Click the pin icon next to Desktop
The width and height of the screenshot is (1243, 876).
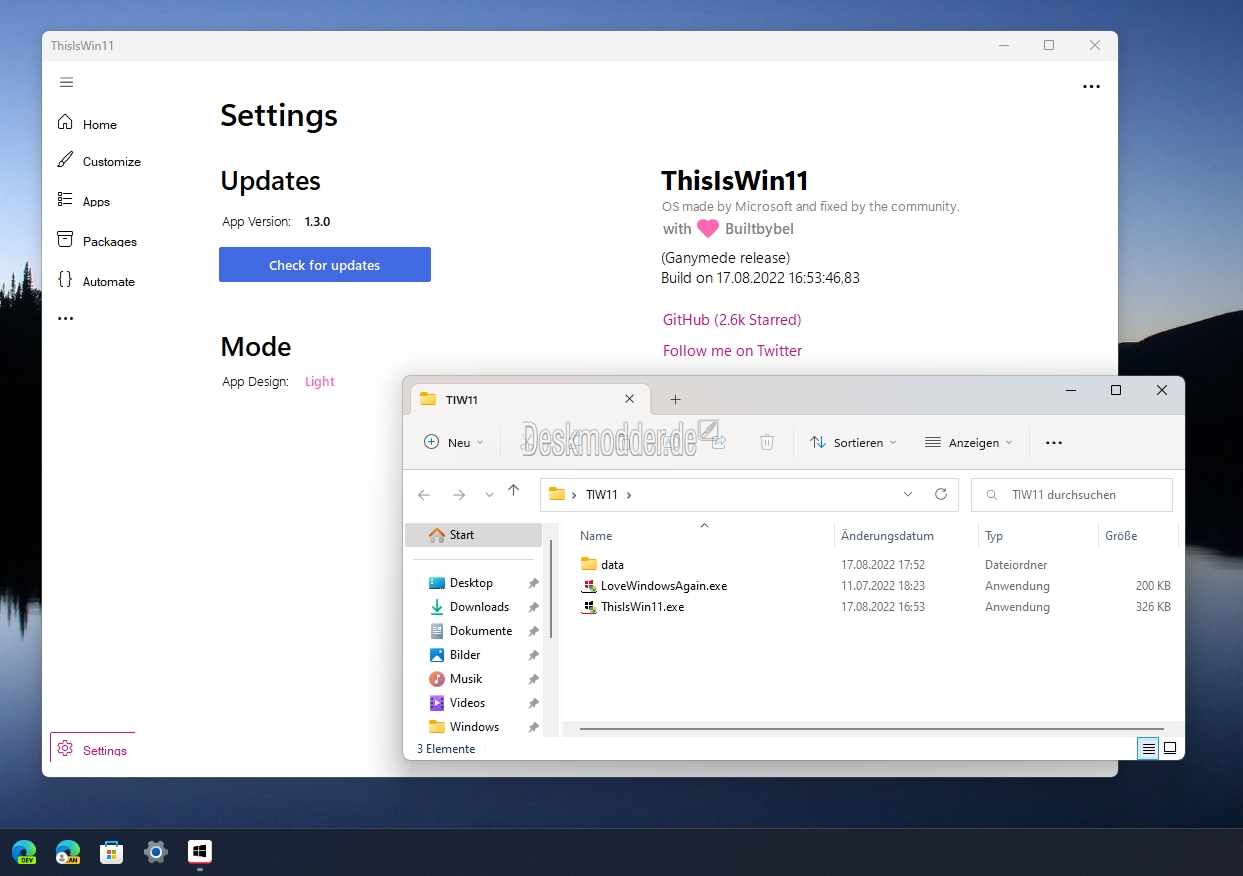click(533, 583)
